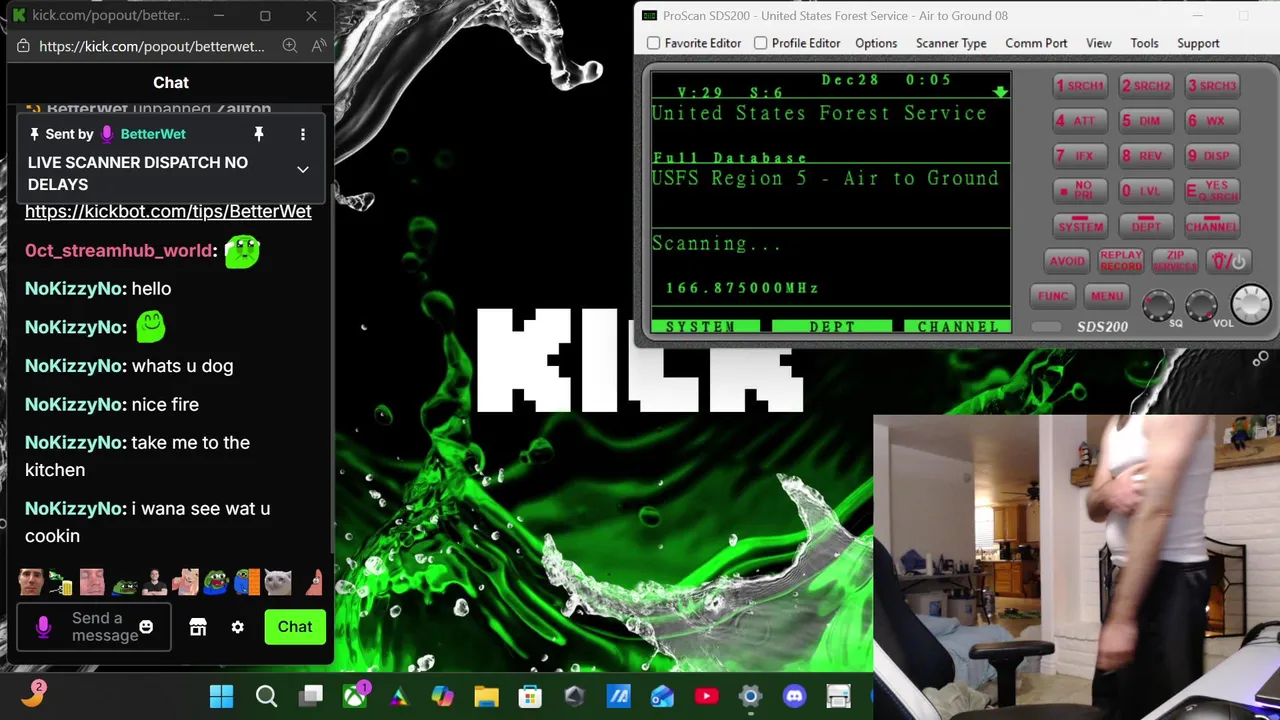Viewport: 1280px width, 720px height.
Task: Click the 5 DIM key
Action: tap(1146, 121)
